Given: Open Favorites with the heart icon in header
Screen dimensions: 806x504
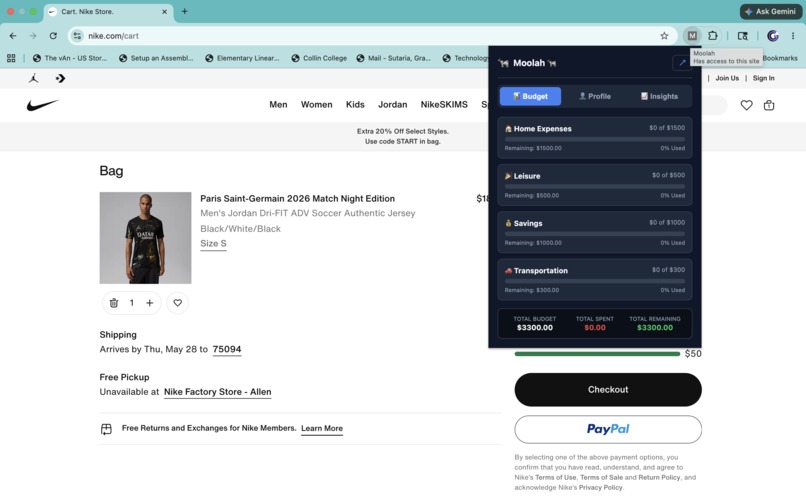Looking at the screenshot, I should point(746,105).
